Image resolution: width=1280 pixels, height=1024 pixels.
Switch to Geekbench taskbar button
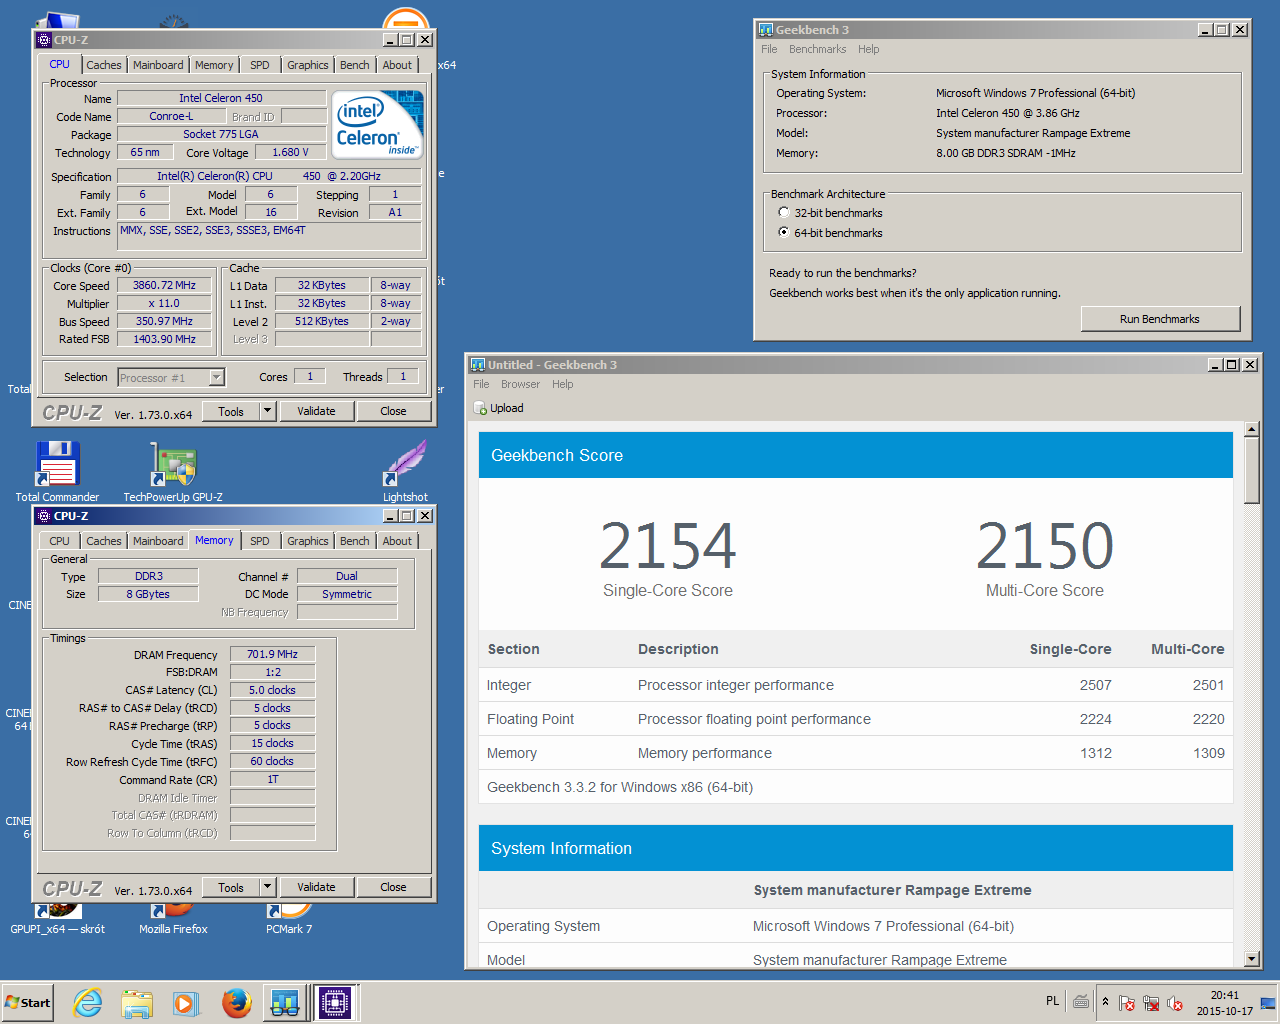tap(285, 1003)
